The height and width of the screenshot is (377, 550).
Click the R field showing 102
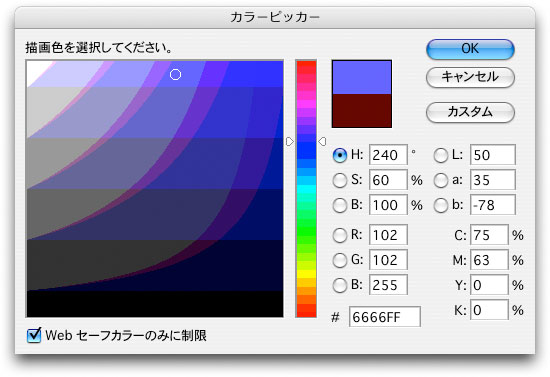tap(388, 235)
